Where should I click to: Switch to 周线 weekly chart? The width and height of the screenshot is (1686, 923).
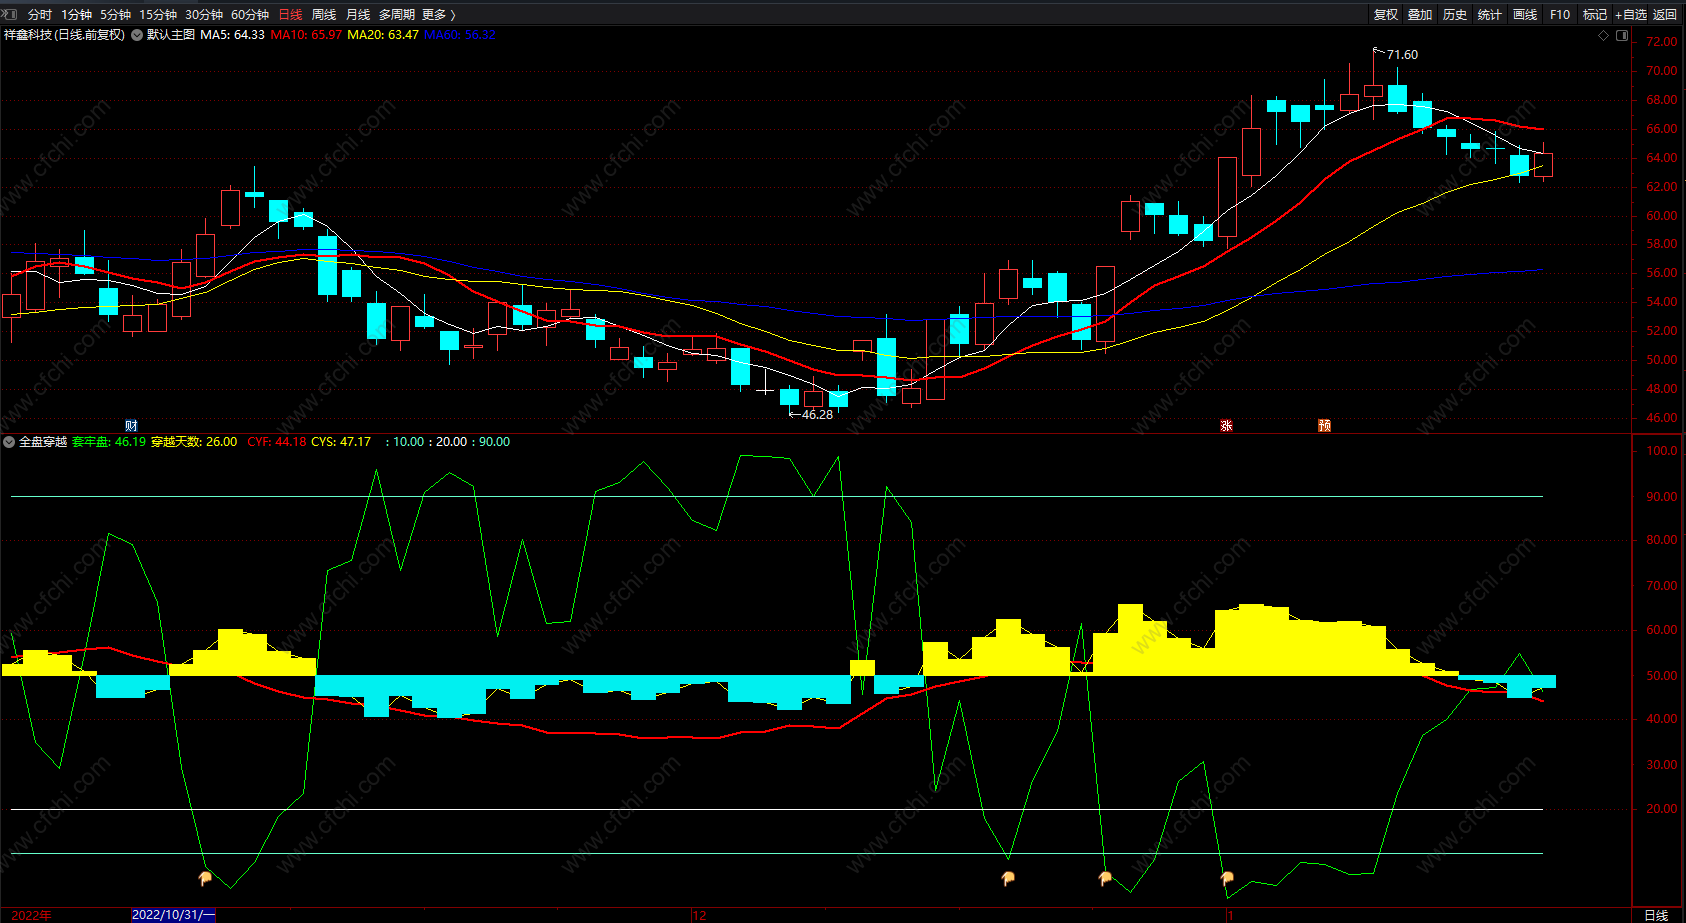(x=324, y=15)
